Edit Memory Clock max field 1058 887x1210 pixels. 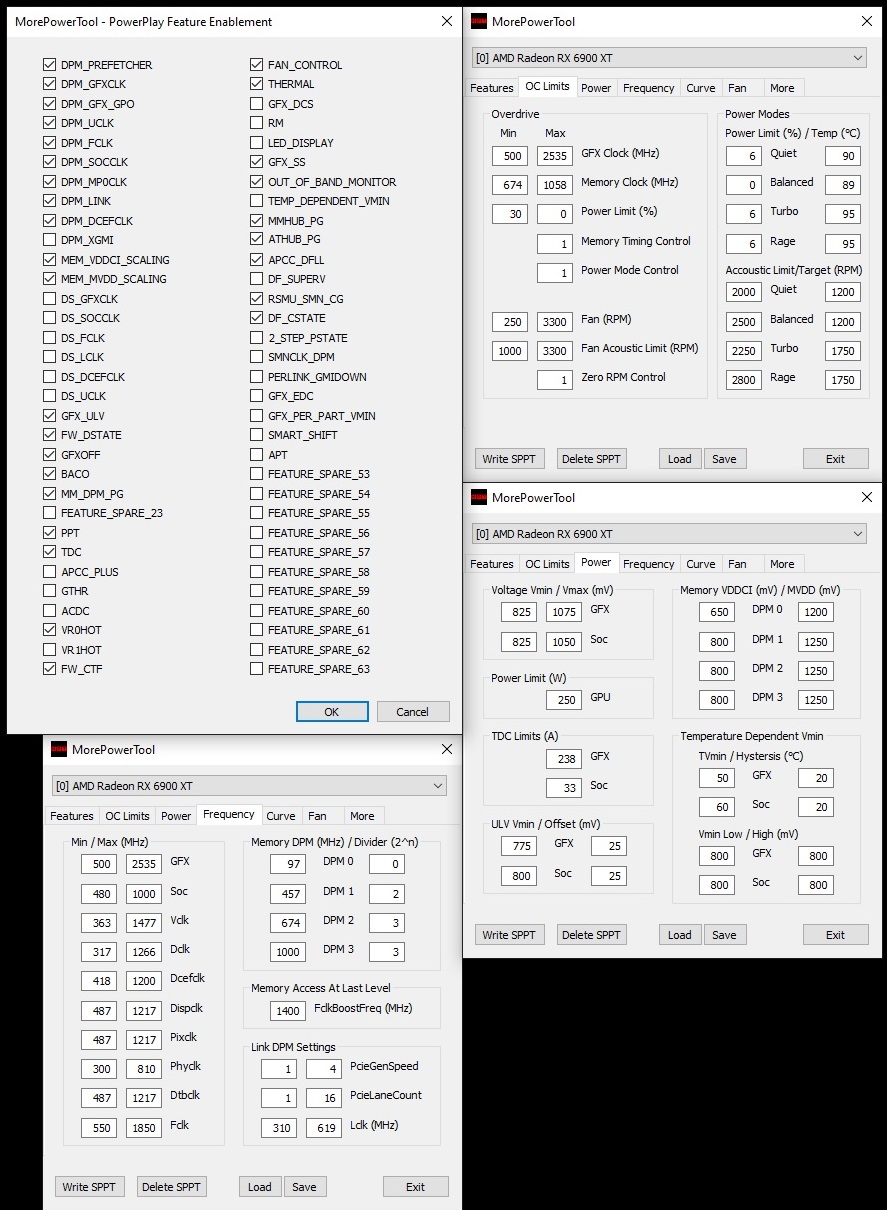coord(555,185)
